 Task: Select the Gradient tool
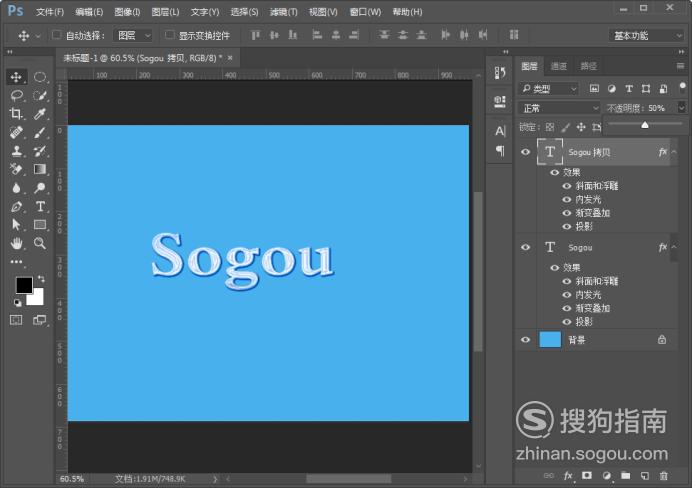40,169
